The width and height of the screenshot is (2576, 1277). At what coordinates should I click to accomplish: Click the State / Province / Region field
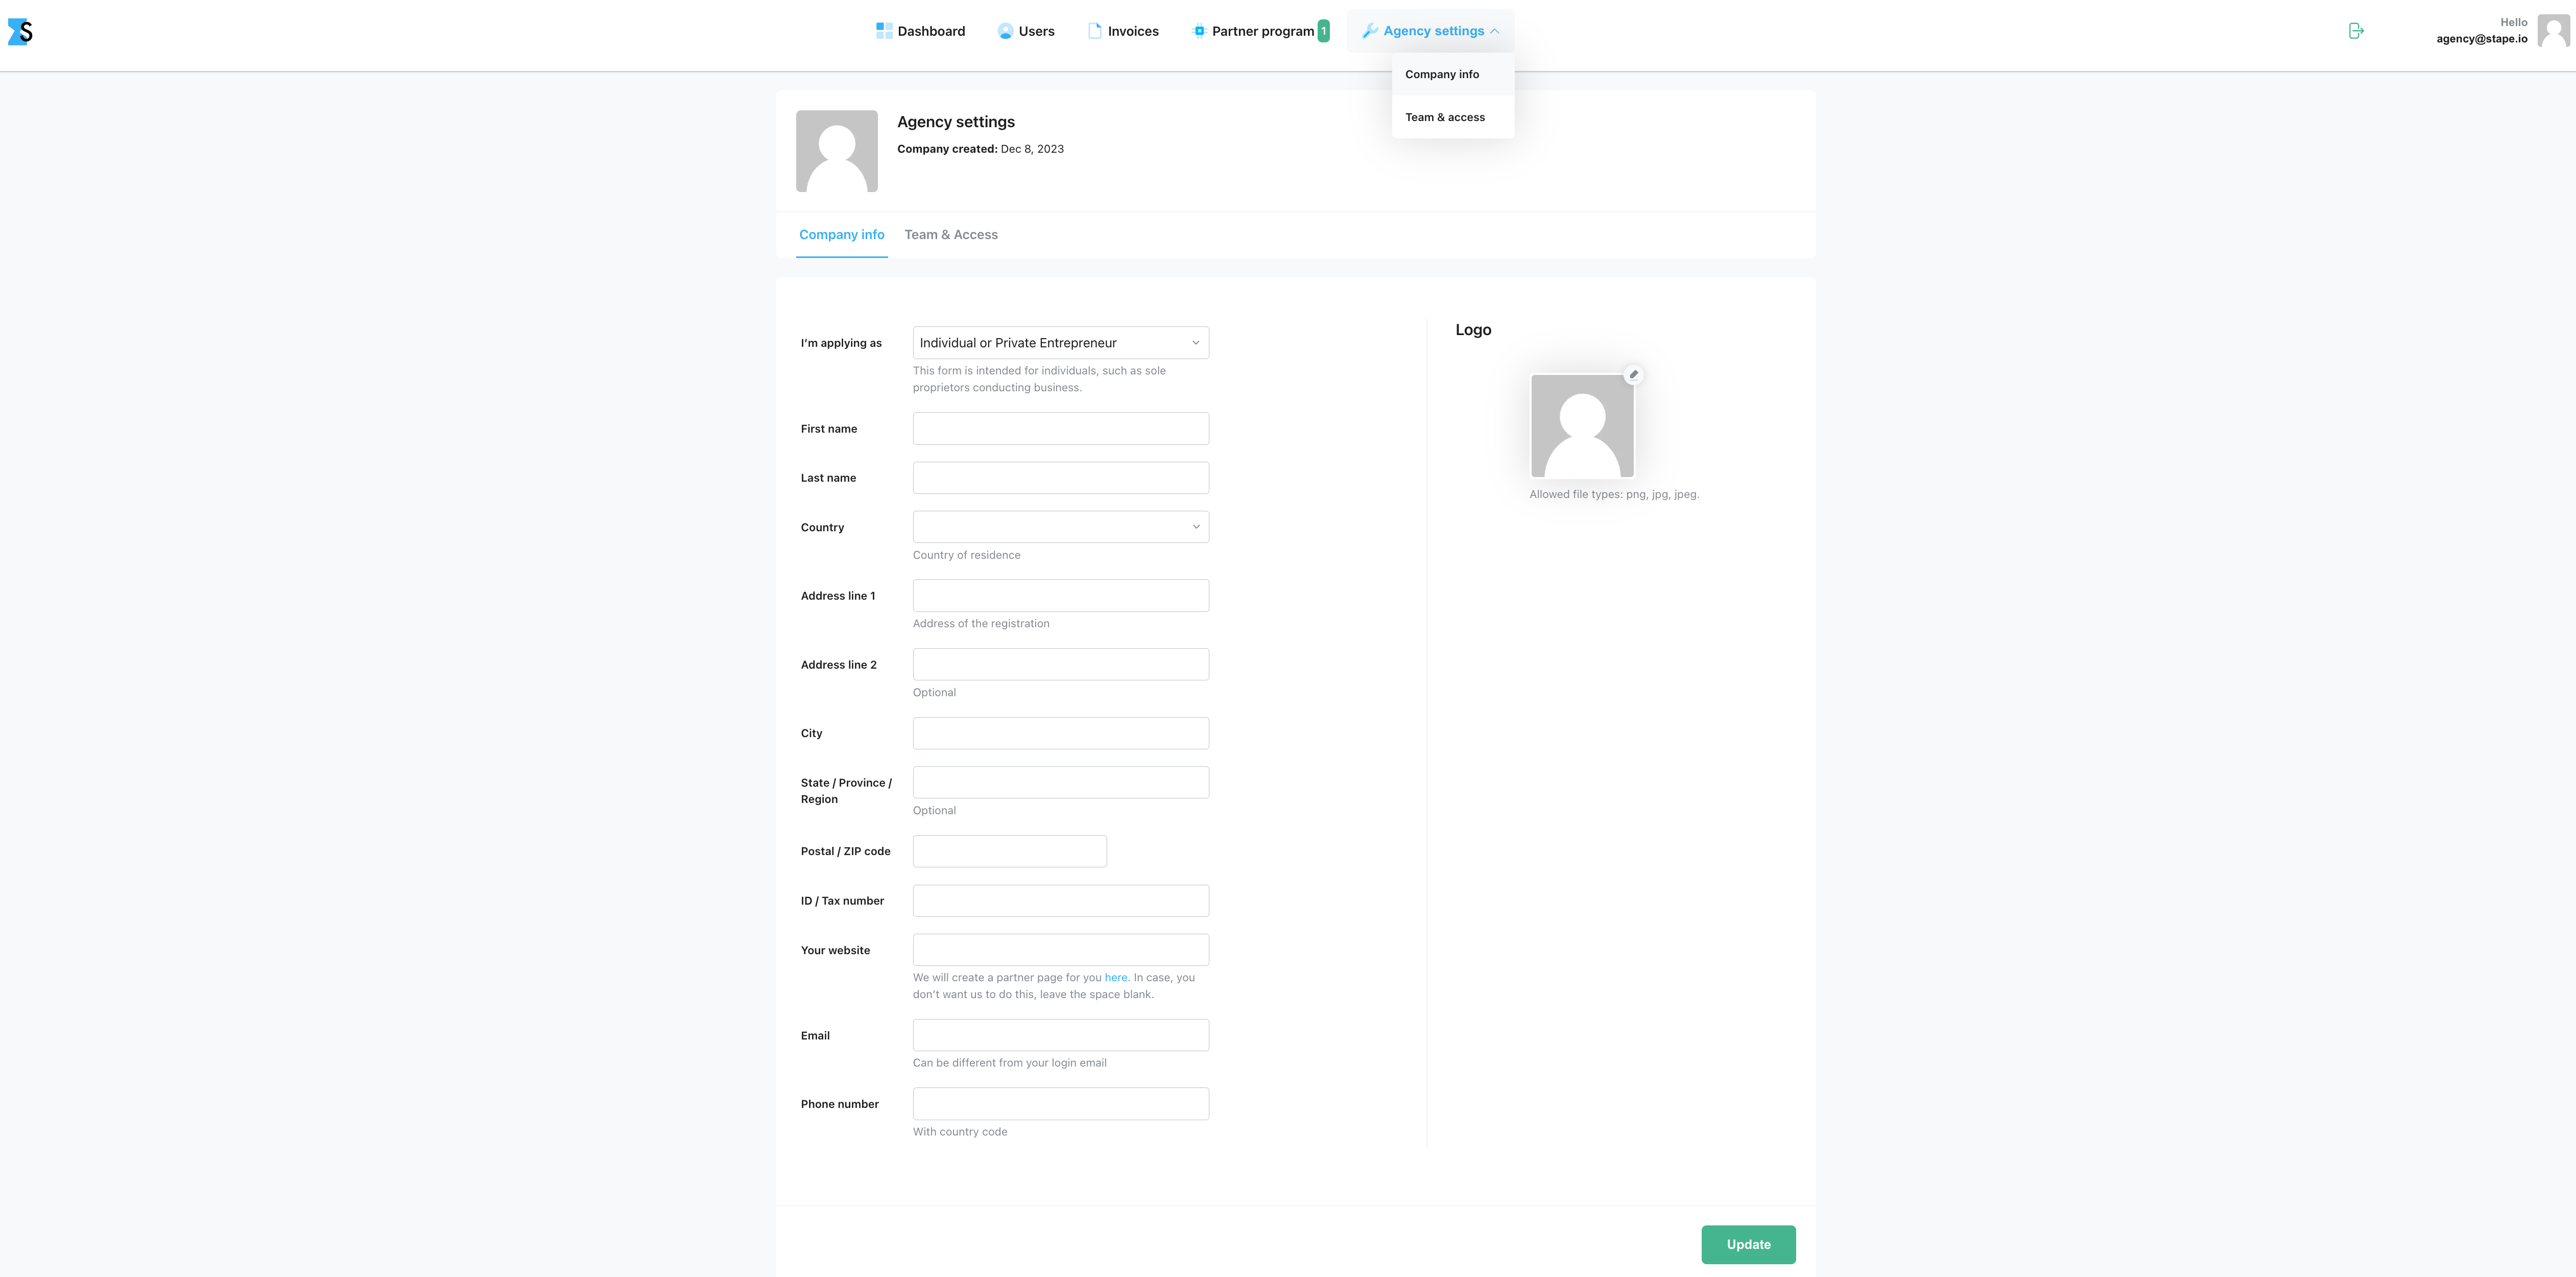point(1060,782)
